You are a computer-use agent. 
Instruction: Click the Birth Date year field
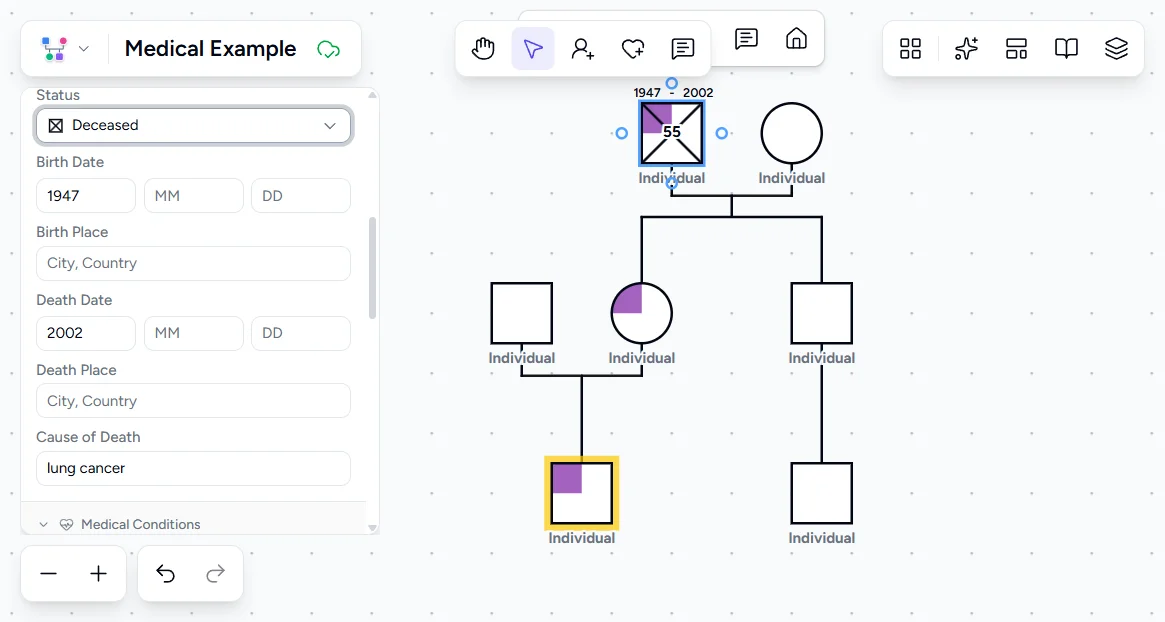click(86, 196)
